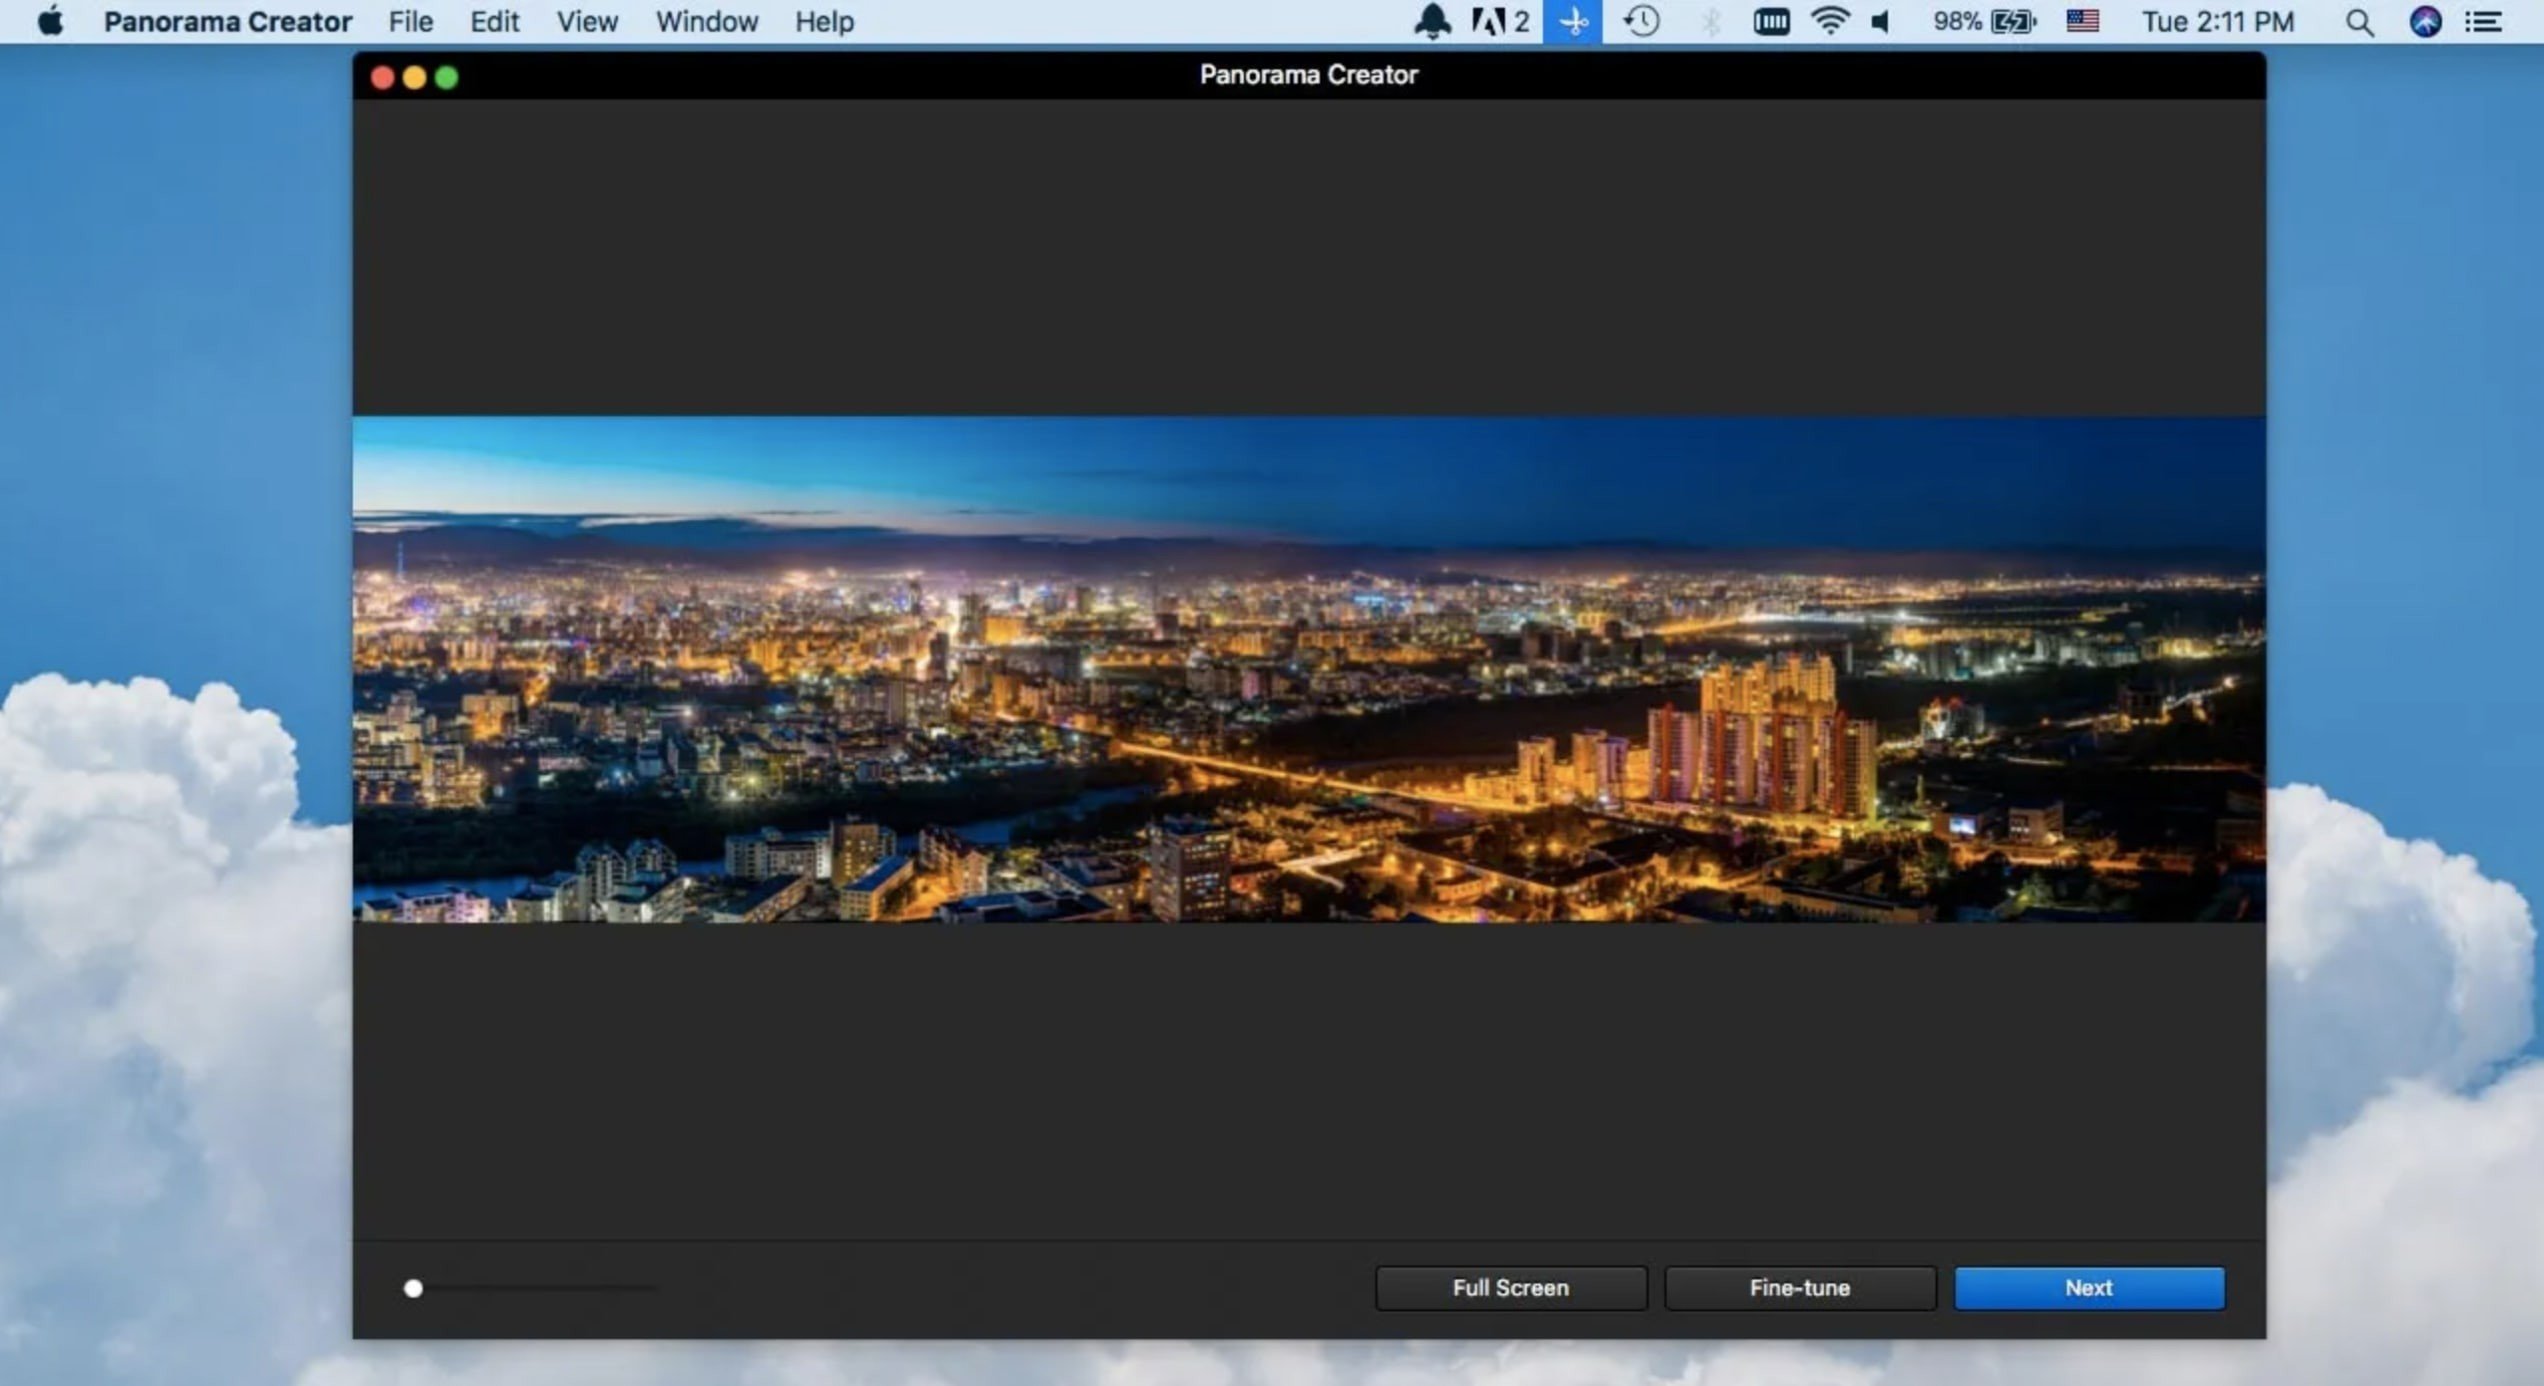Open Notification Center list icon

(2484, 21)
